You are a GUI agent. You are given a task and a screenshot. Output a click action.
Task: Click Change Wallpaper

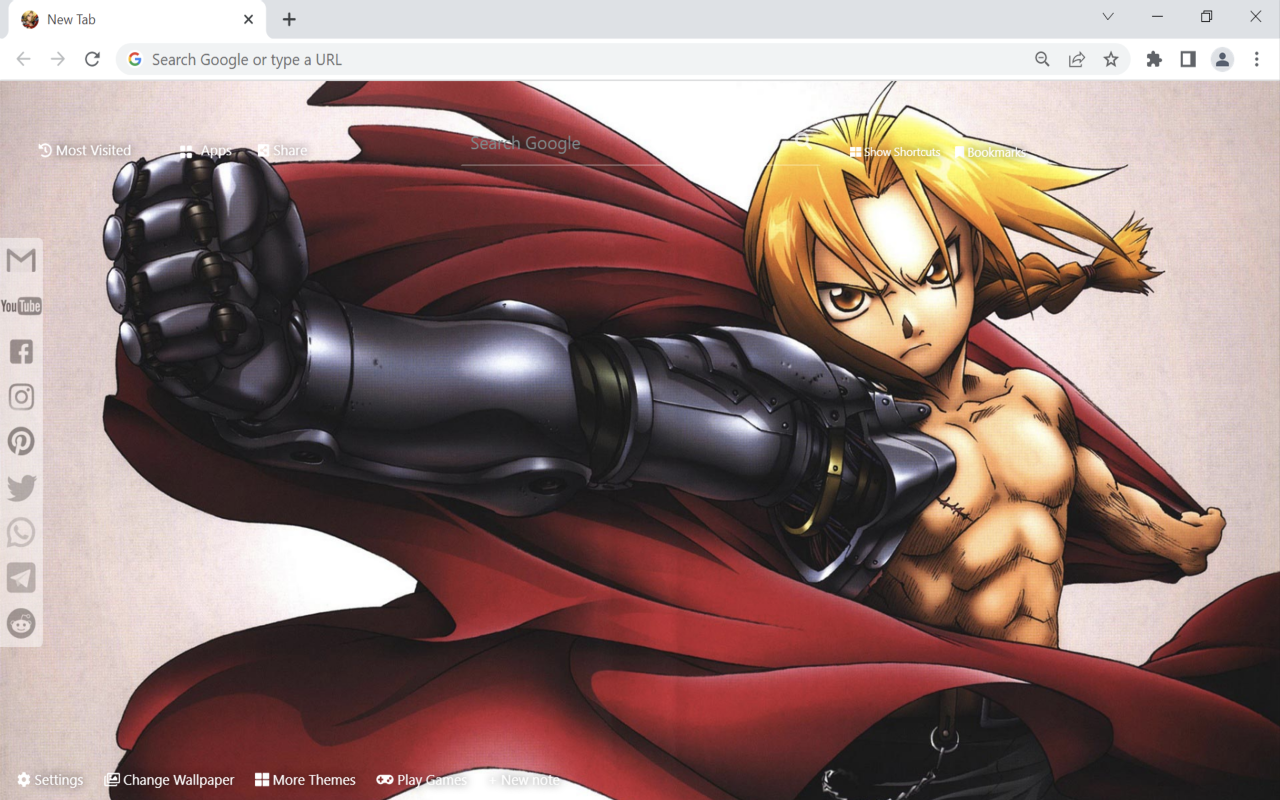169,780
